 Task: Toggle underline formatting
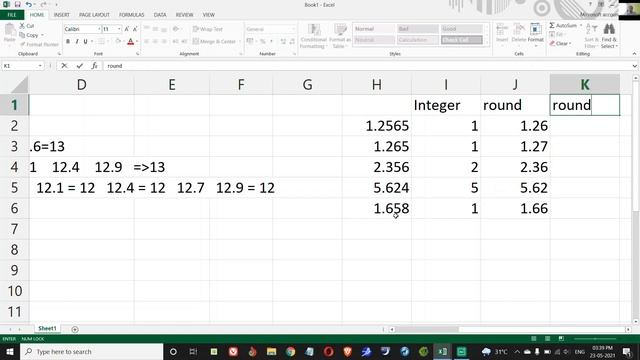[85, 41]
